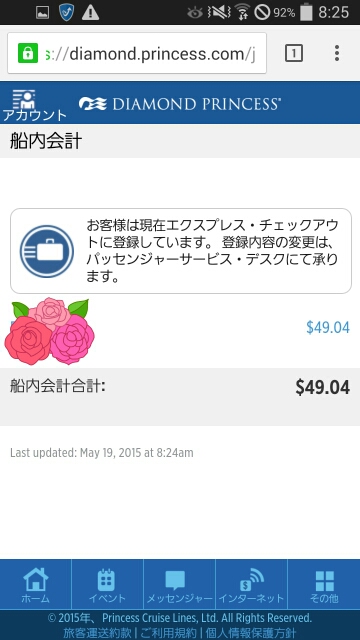
Task: Open the イベント calendar icon
Action: point(107,586)
